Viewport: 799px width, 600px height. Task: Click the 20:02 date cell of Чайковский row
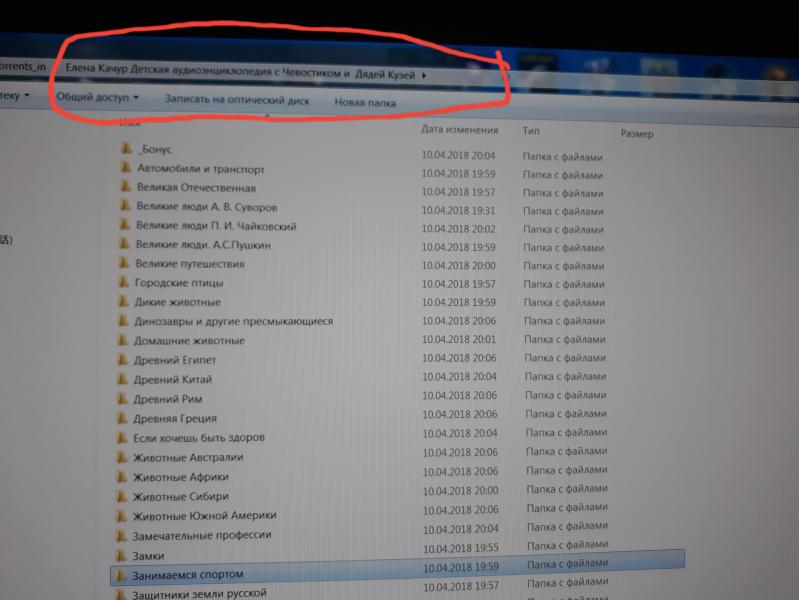pos(458,229)
